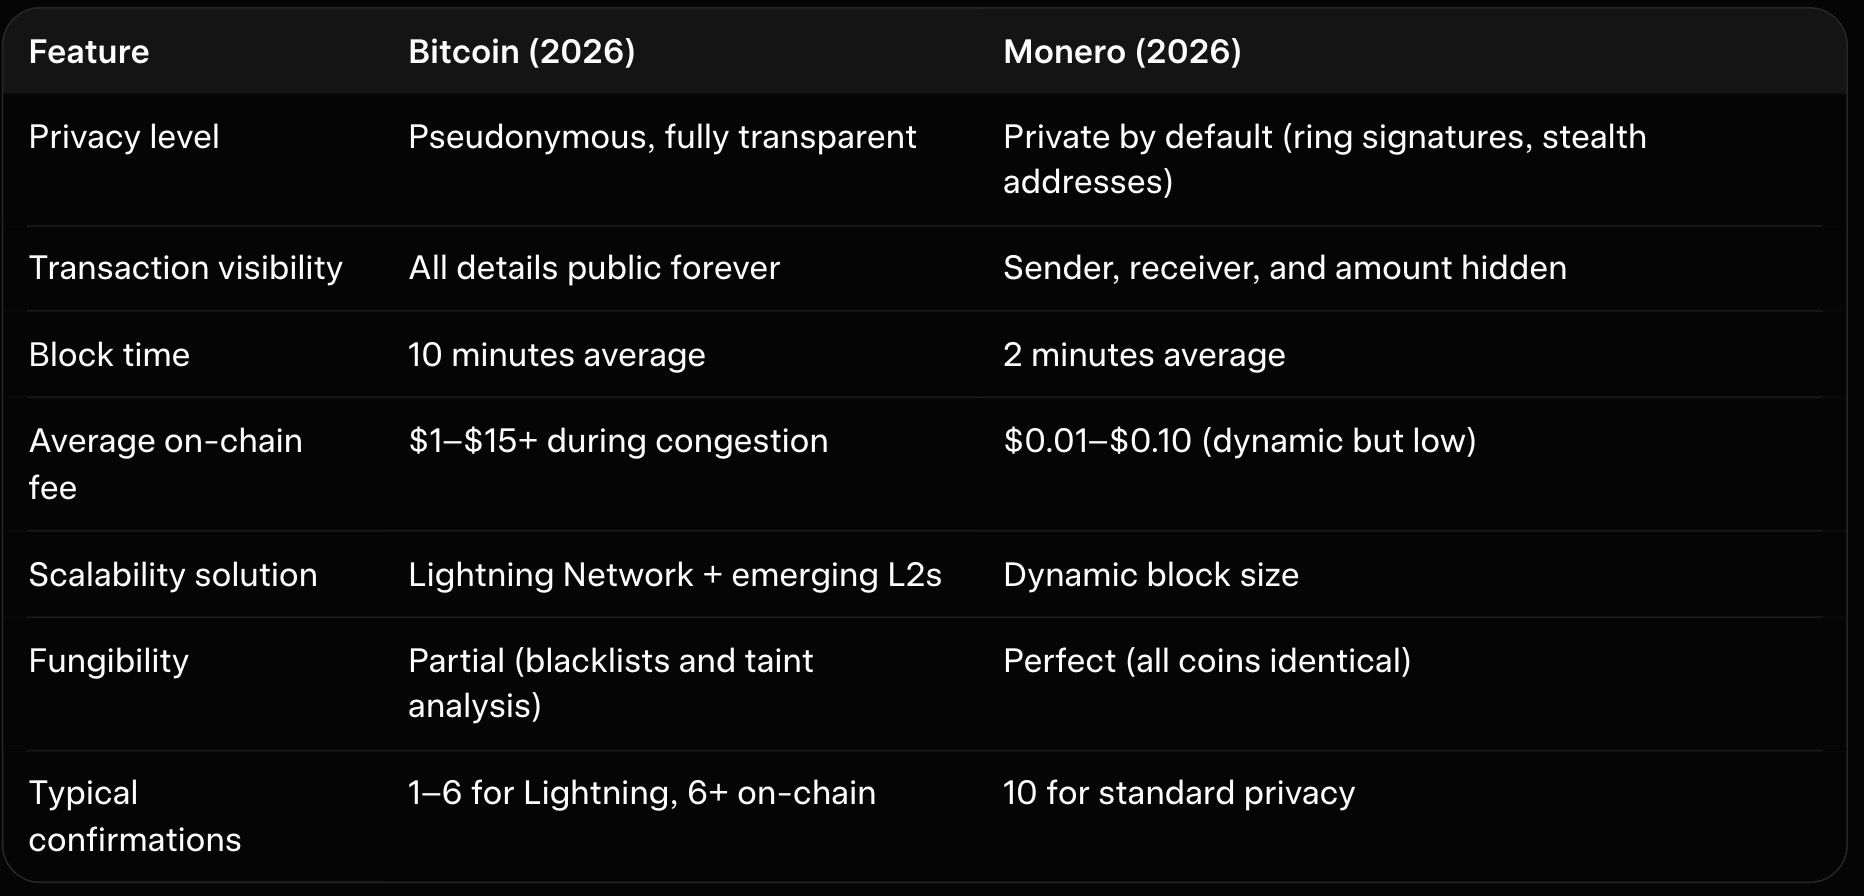
Task: Select "Perfect (all coins identical)" cell
Action: coord(1207,661)
